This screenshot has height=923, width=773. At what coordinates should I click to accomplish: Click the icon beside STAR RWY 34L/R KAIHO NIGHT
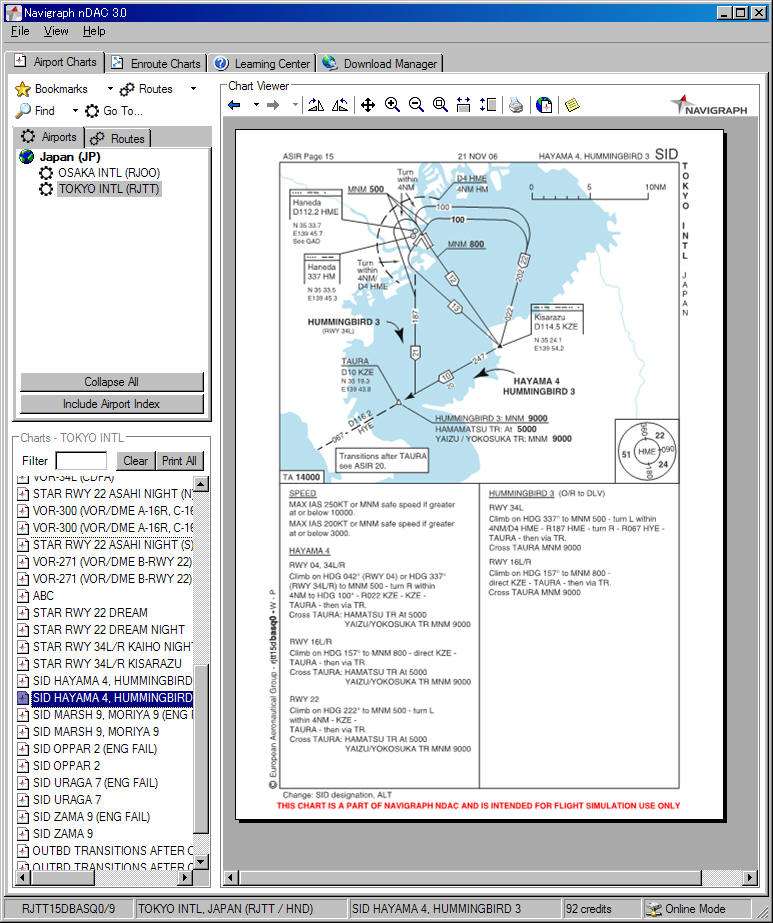[23, 647]
